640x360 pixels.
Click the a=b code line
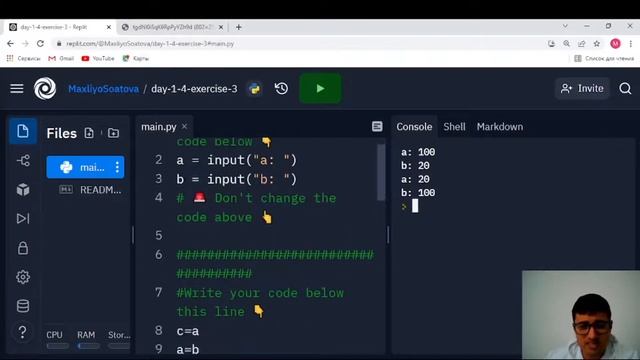pos(188,350)
